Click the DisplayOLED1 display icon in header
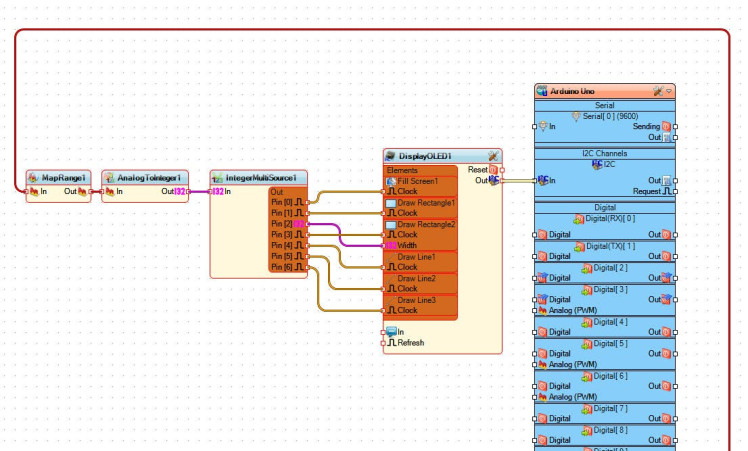Image resolution: width=748 pixels, height=451 pixels. point(391,156)
